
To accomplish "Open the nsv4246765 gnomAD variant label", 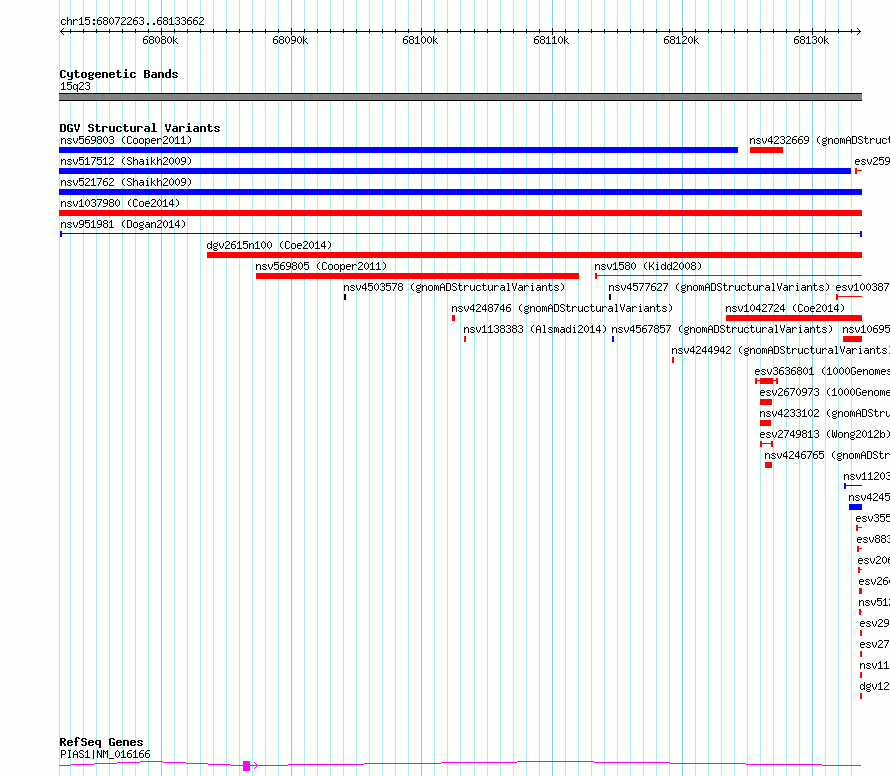I will tap(827, 455).
